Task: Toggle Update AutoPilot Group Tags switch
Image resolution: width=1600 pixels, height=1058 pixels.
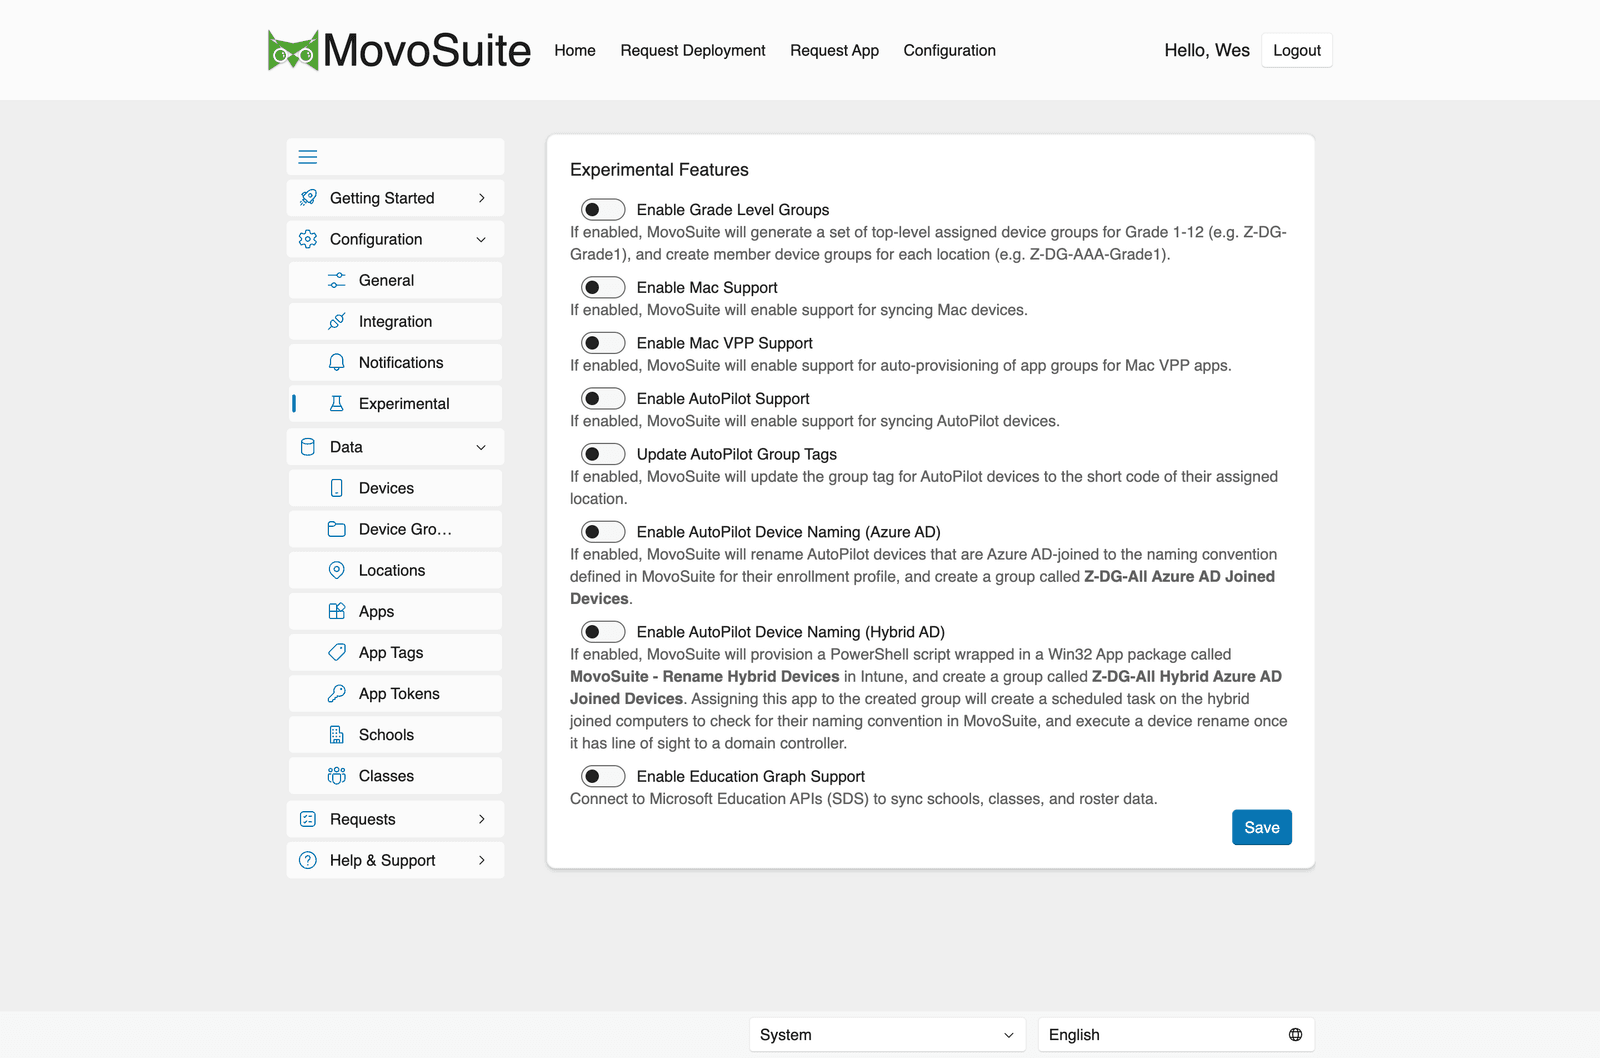Action: pos(603,454)
